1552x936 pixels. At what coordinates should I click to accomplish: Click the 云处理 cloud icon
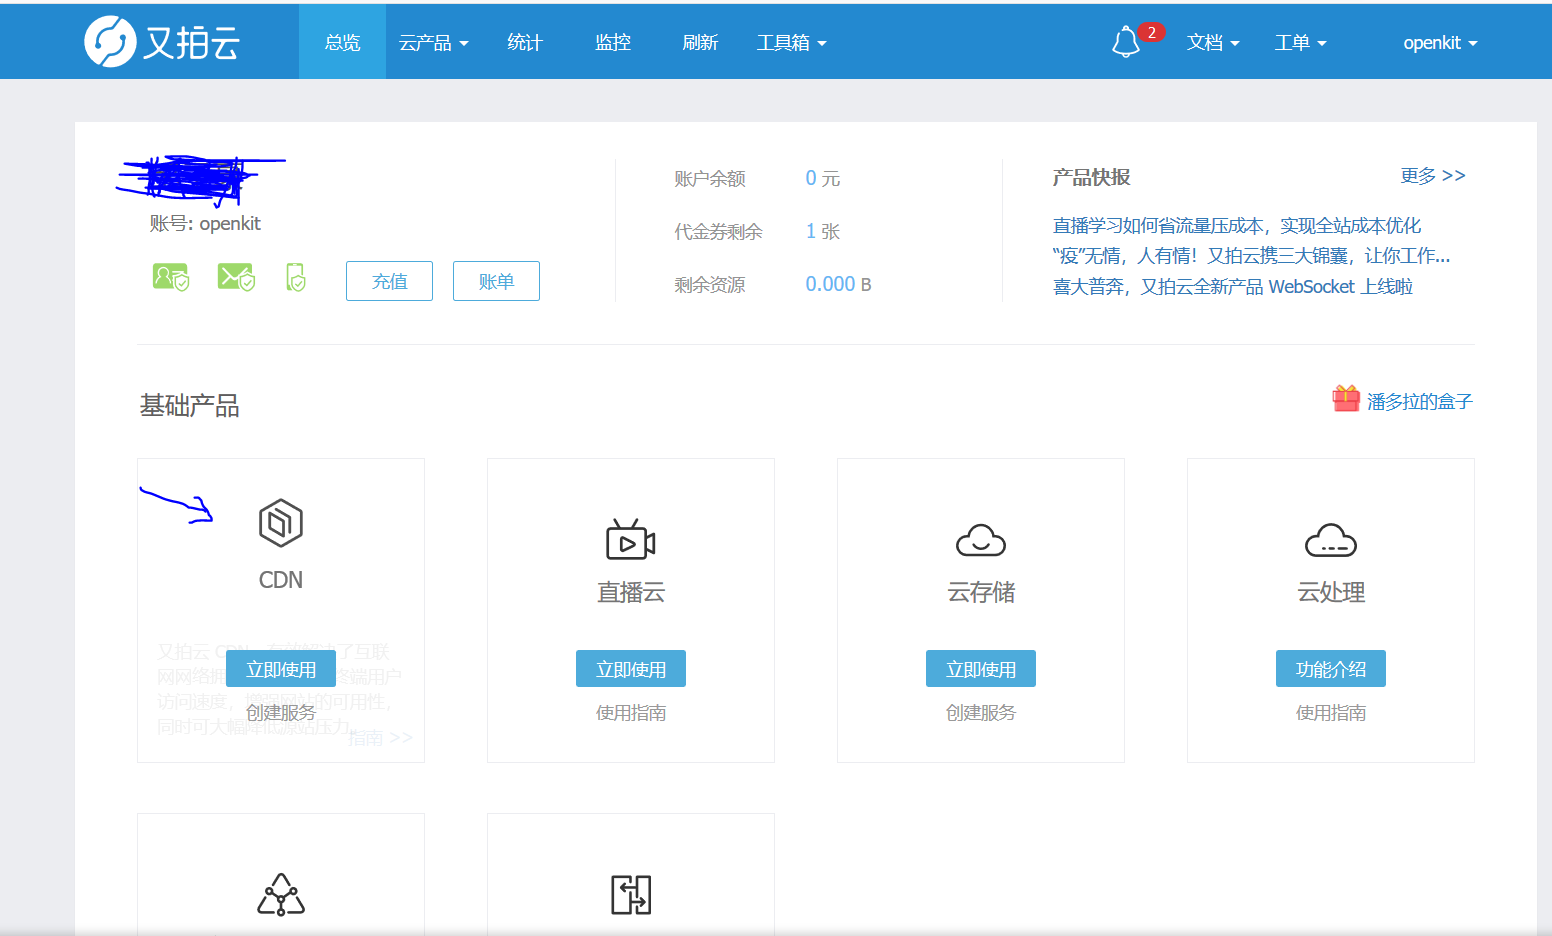pos(1331,540)
